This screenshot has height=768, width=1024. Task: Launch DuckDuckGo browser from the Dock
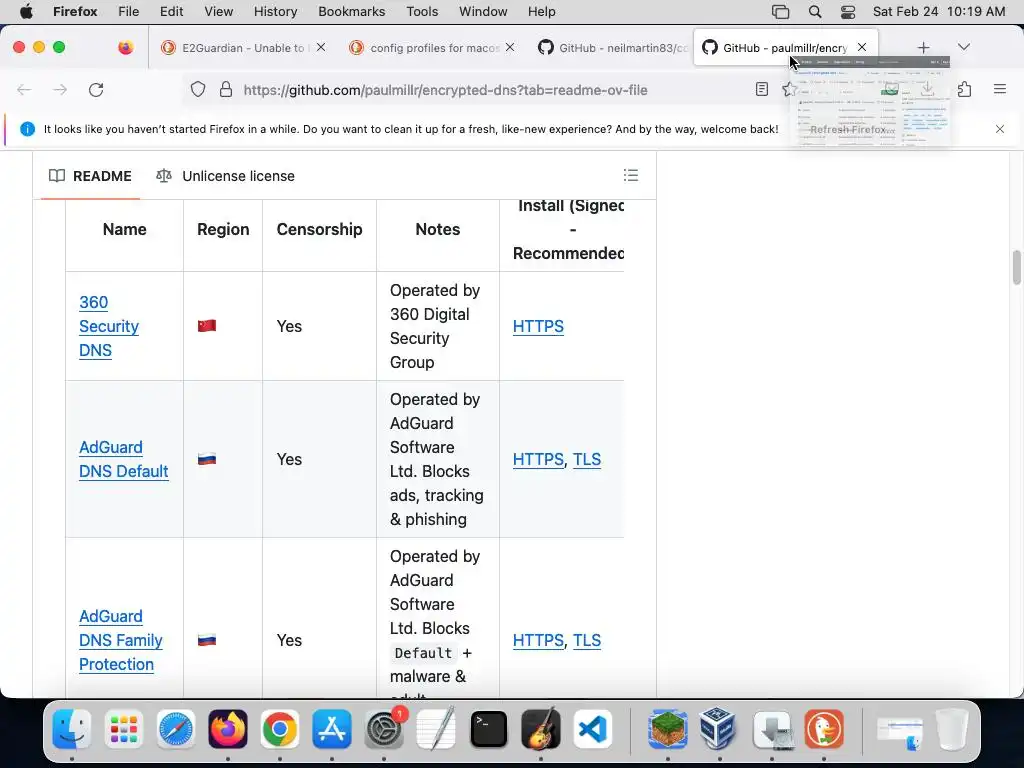tap(824, 729)
